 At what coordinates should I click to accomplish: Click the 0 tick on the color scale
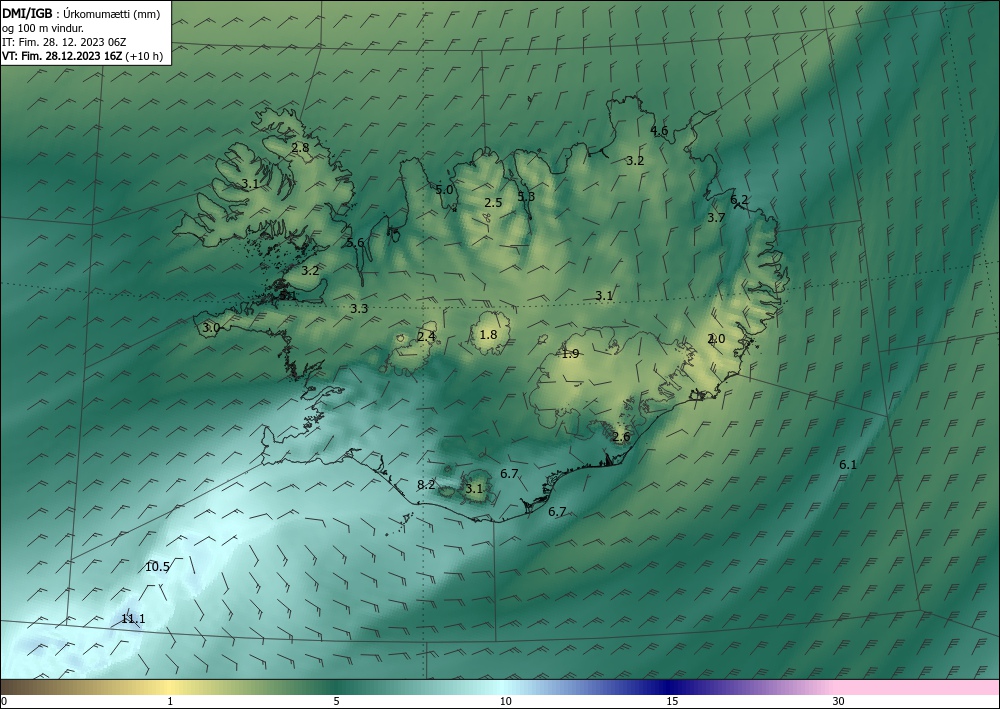pos(4,701)
